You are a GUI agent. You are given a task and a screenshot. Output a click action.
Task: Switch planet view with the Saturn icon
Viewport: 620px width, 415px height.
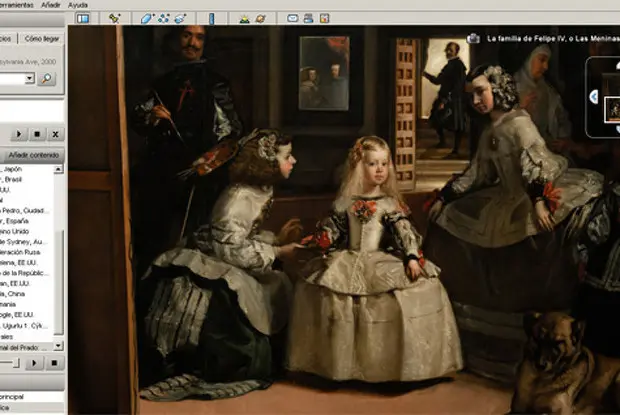[x=261, y=19]
